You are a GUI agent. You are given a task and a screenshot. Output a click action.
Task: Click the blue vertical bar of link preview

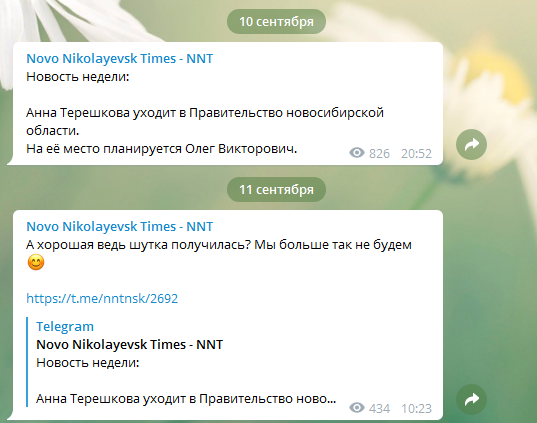[x=27, y=362]
